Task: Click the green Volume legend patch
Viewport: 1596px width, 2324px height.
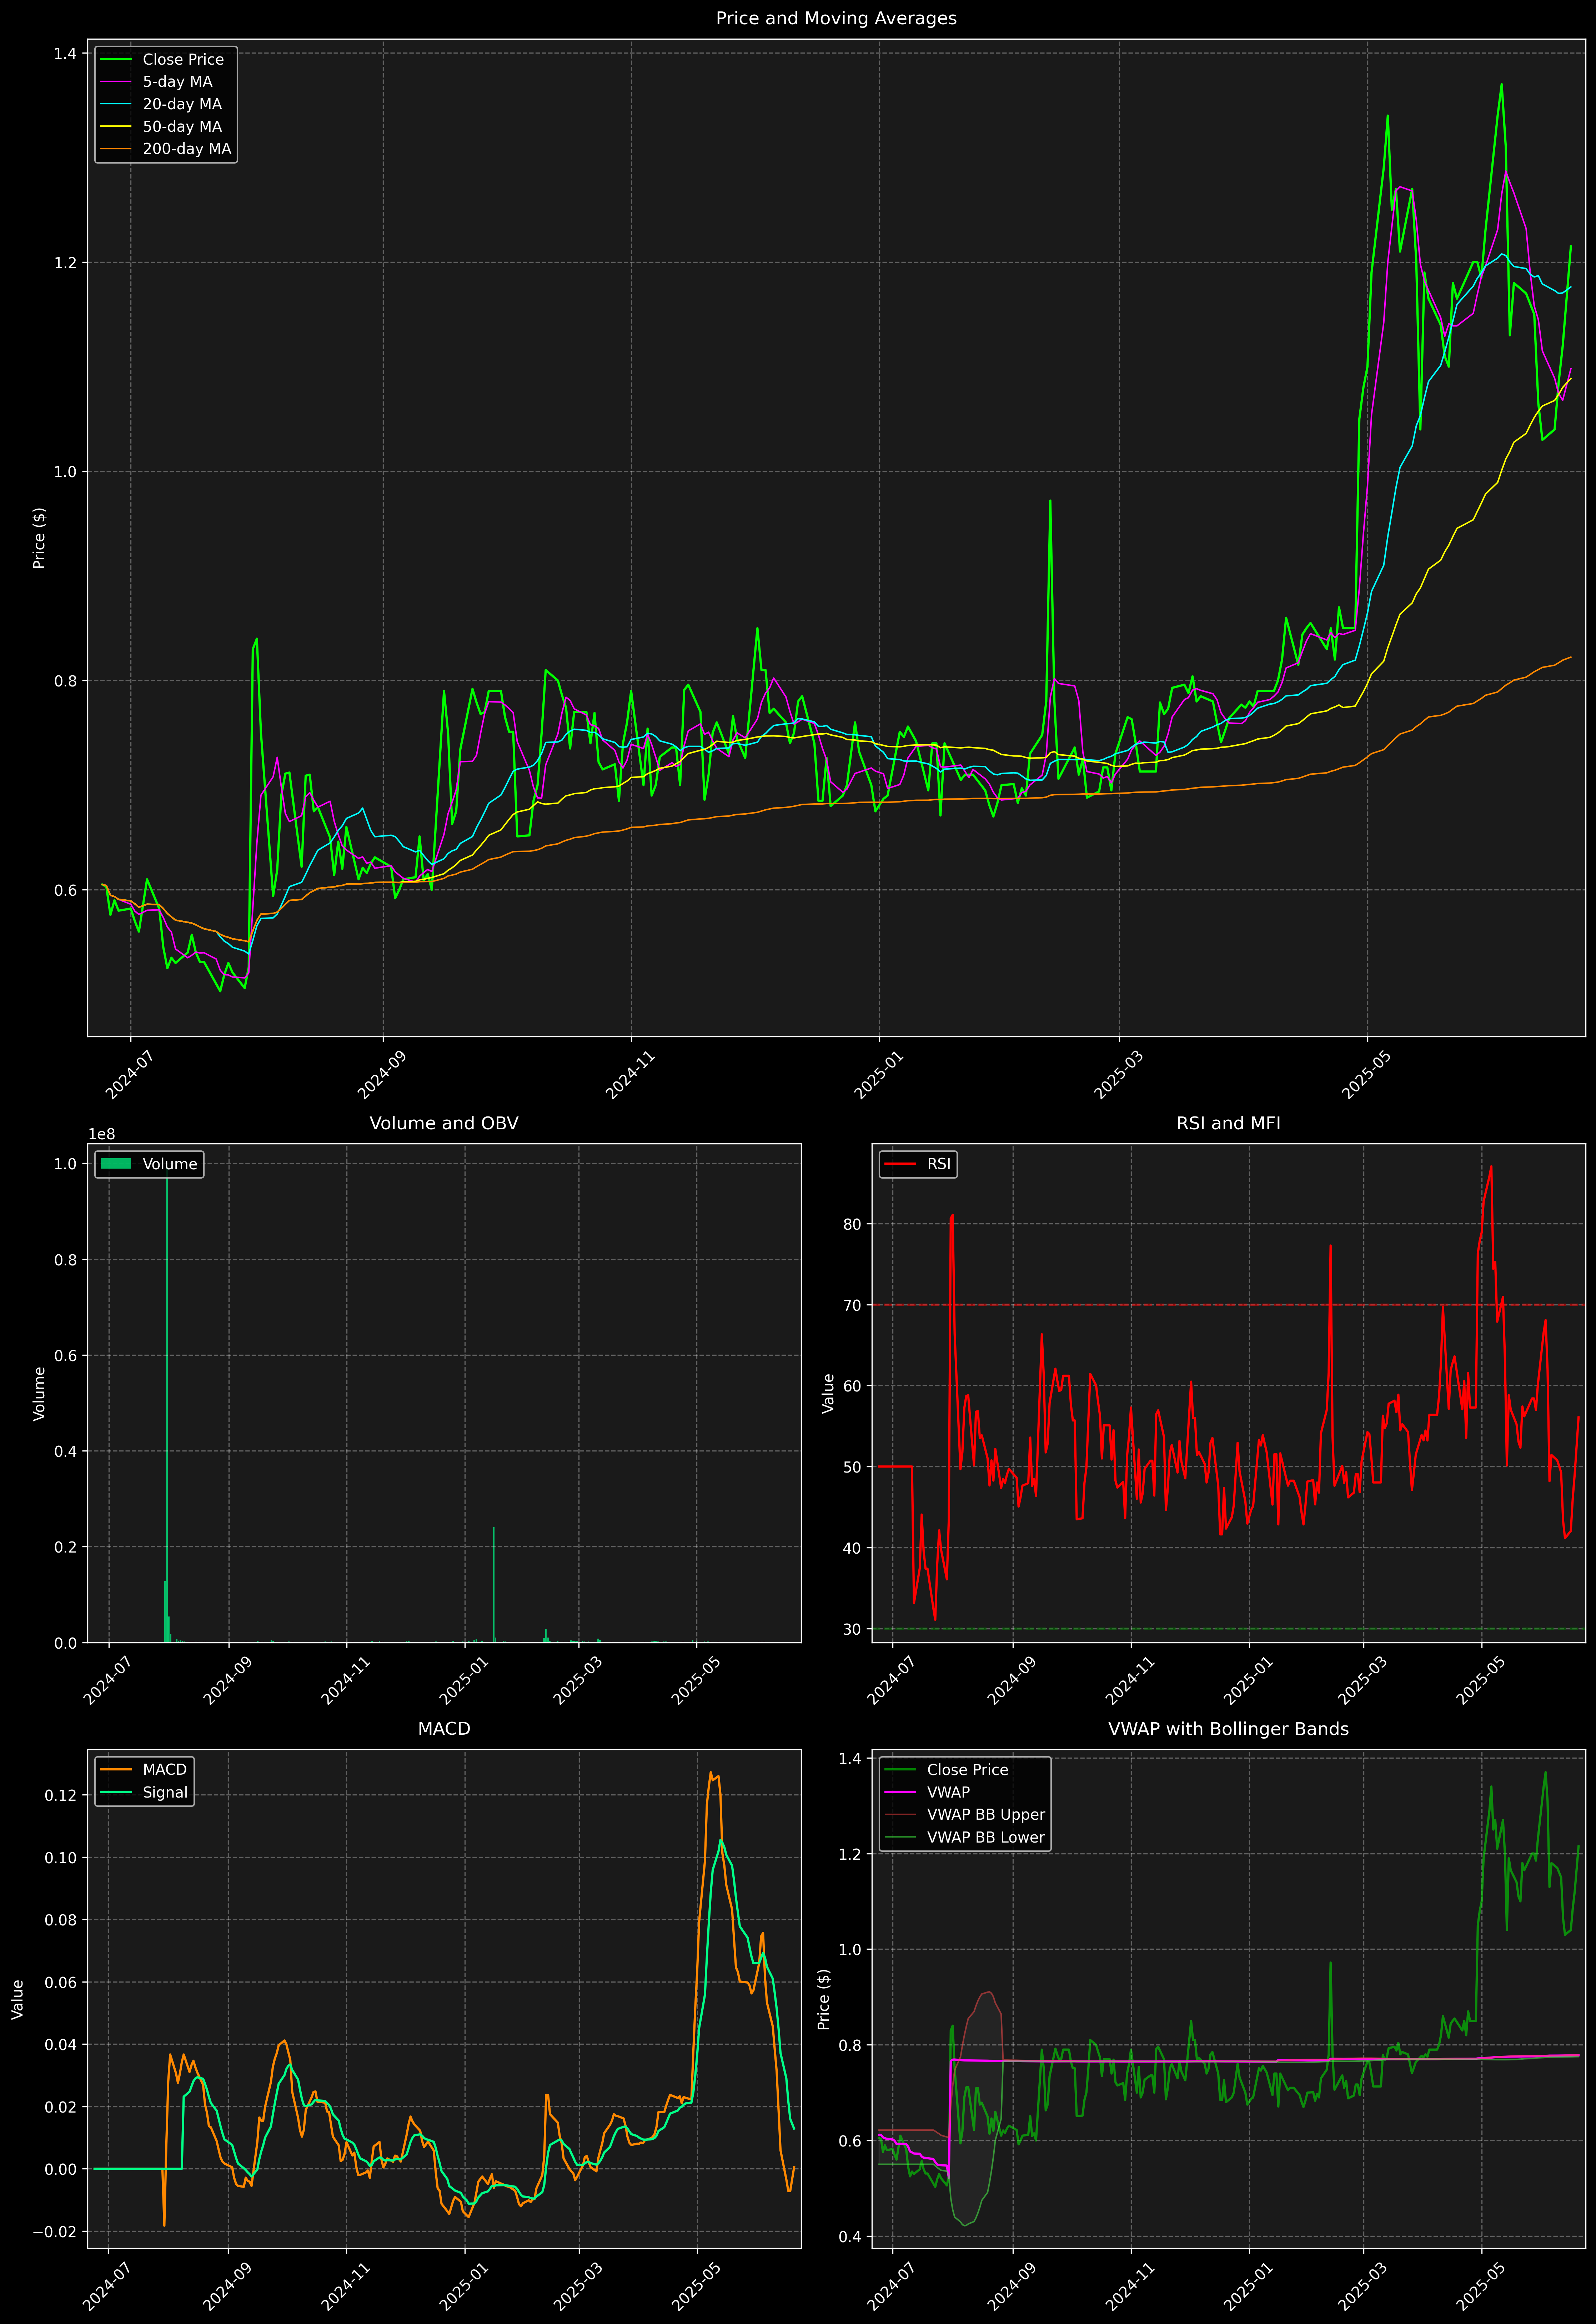Action: [116, 1164]
